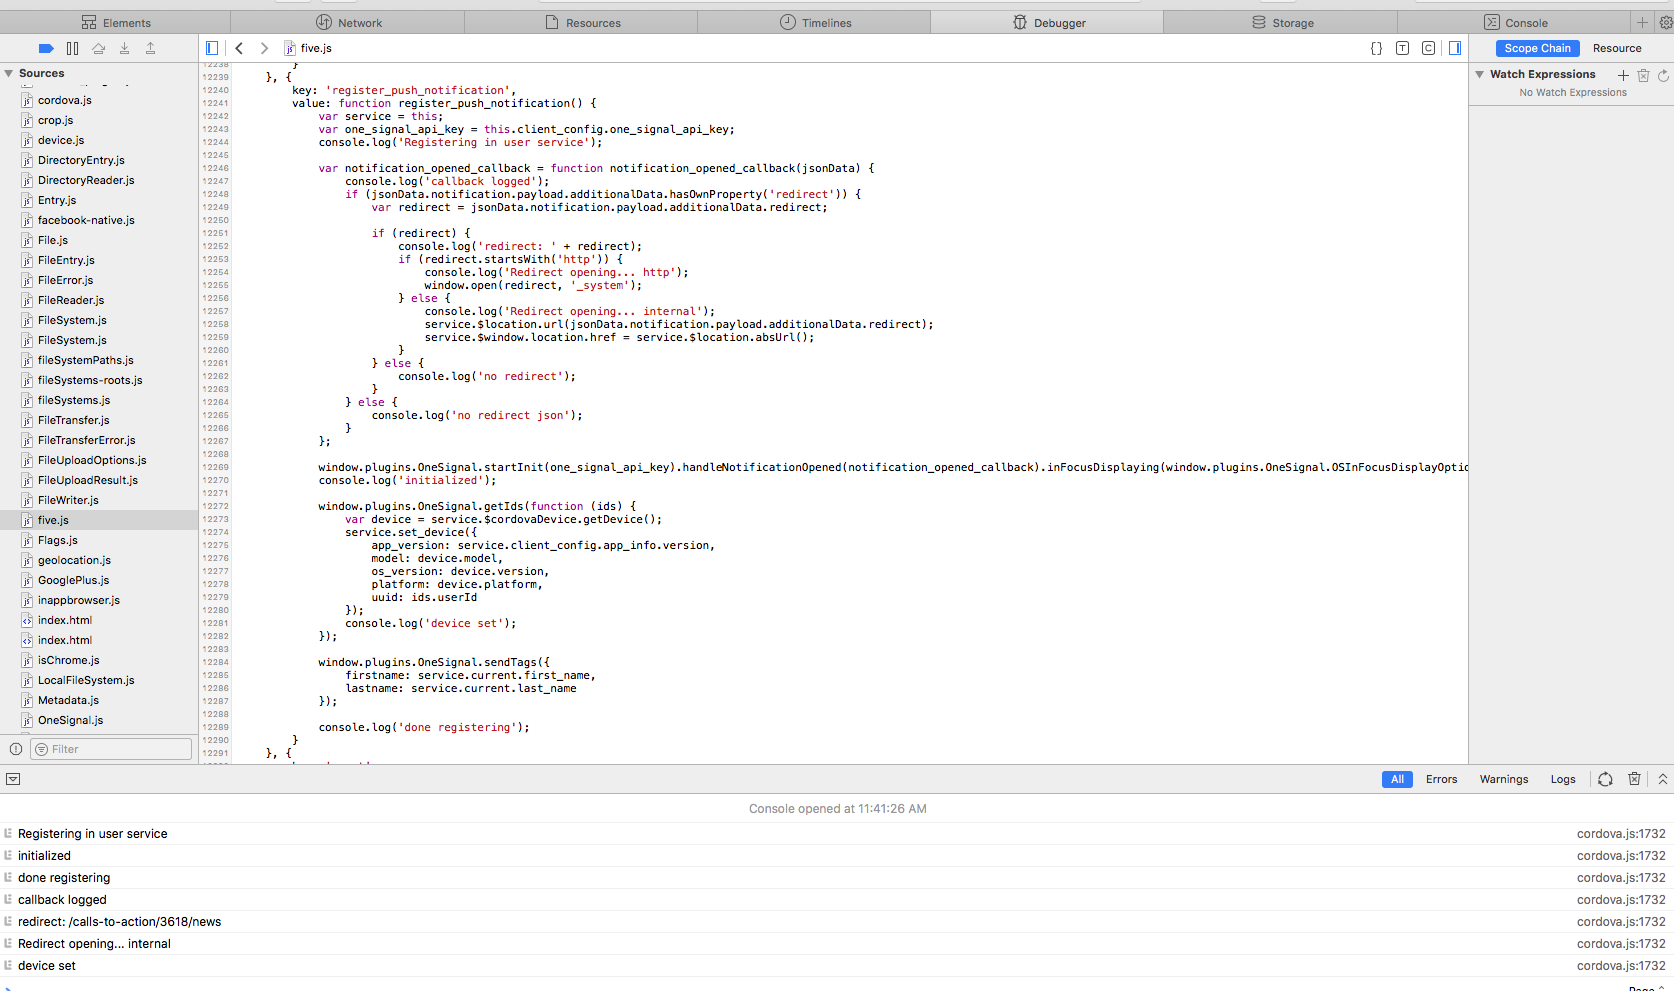Viewport: 1674px width, 991px height.
Task: Open inappbrowser.js source file
Action: (78, 600)
